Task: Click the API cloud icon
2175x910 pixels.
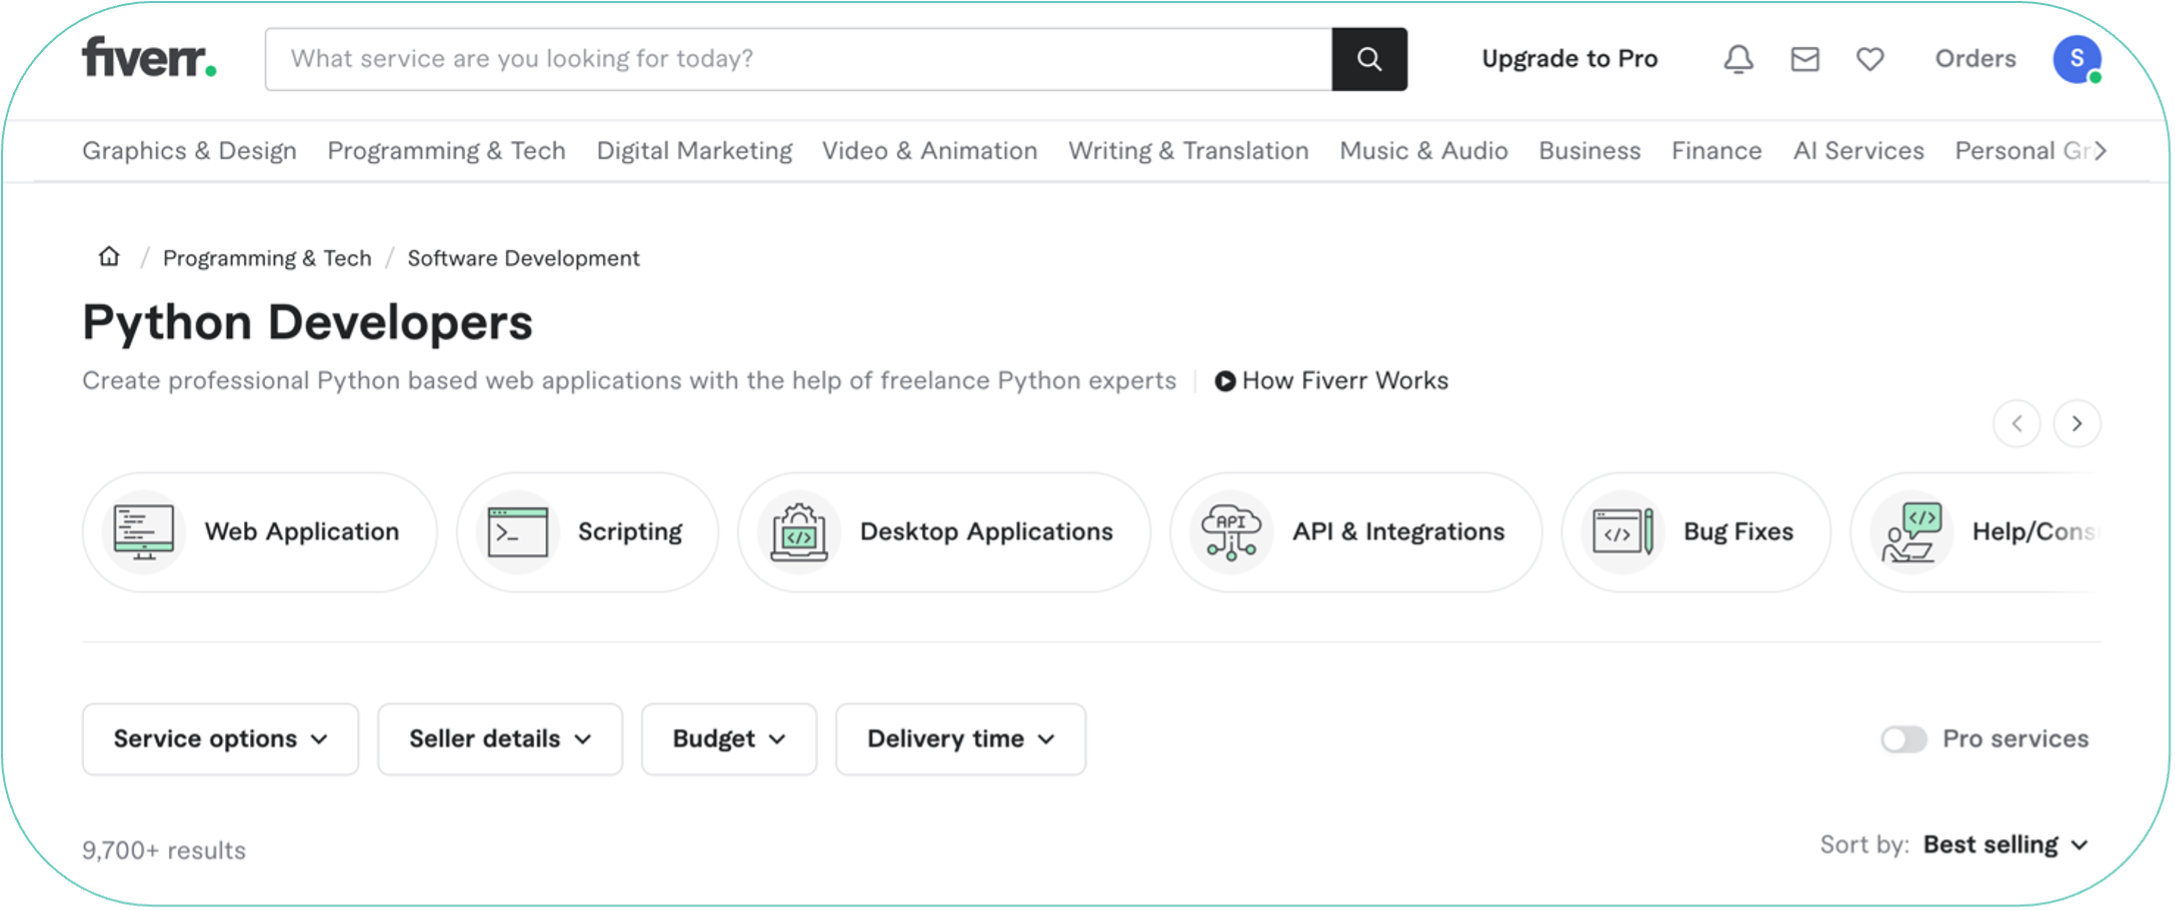Action: click(1230, 531)
